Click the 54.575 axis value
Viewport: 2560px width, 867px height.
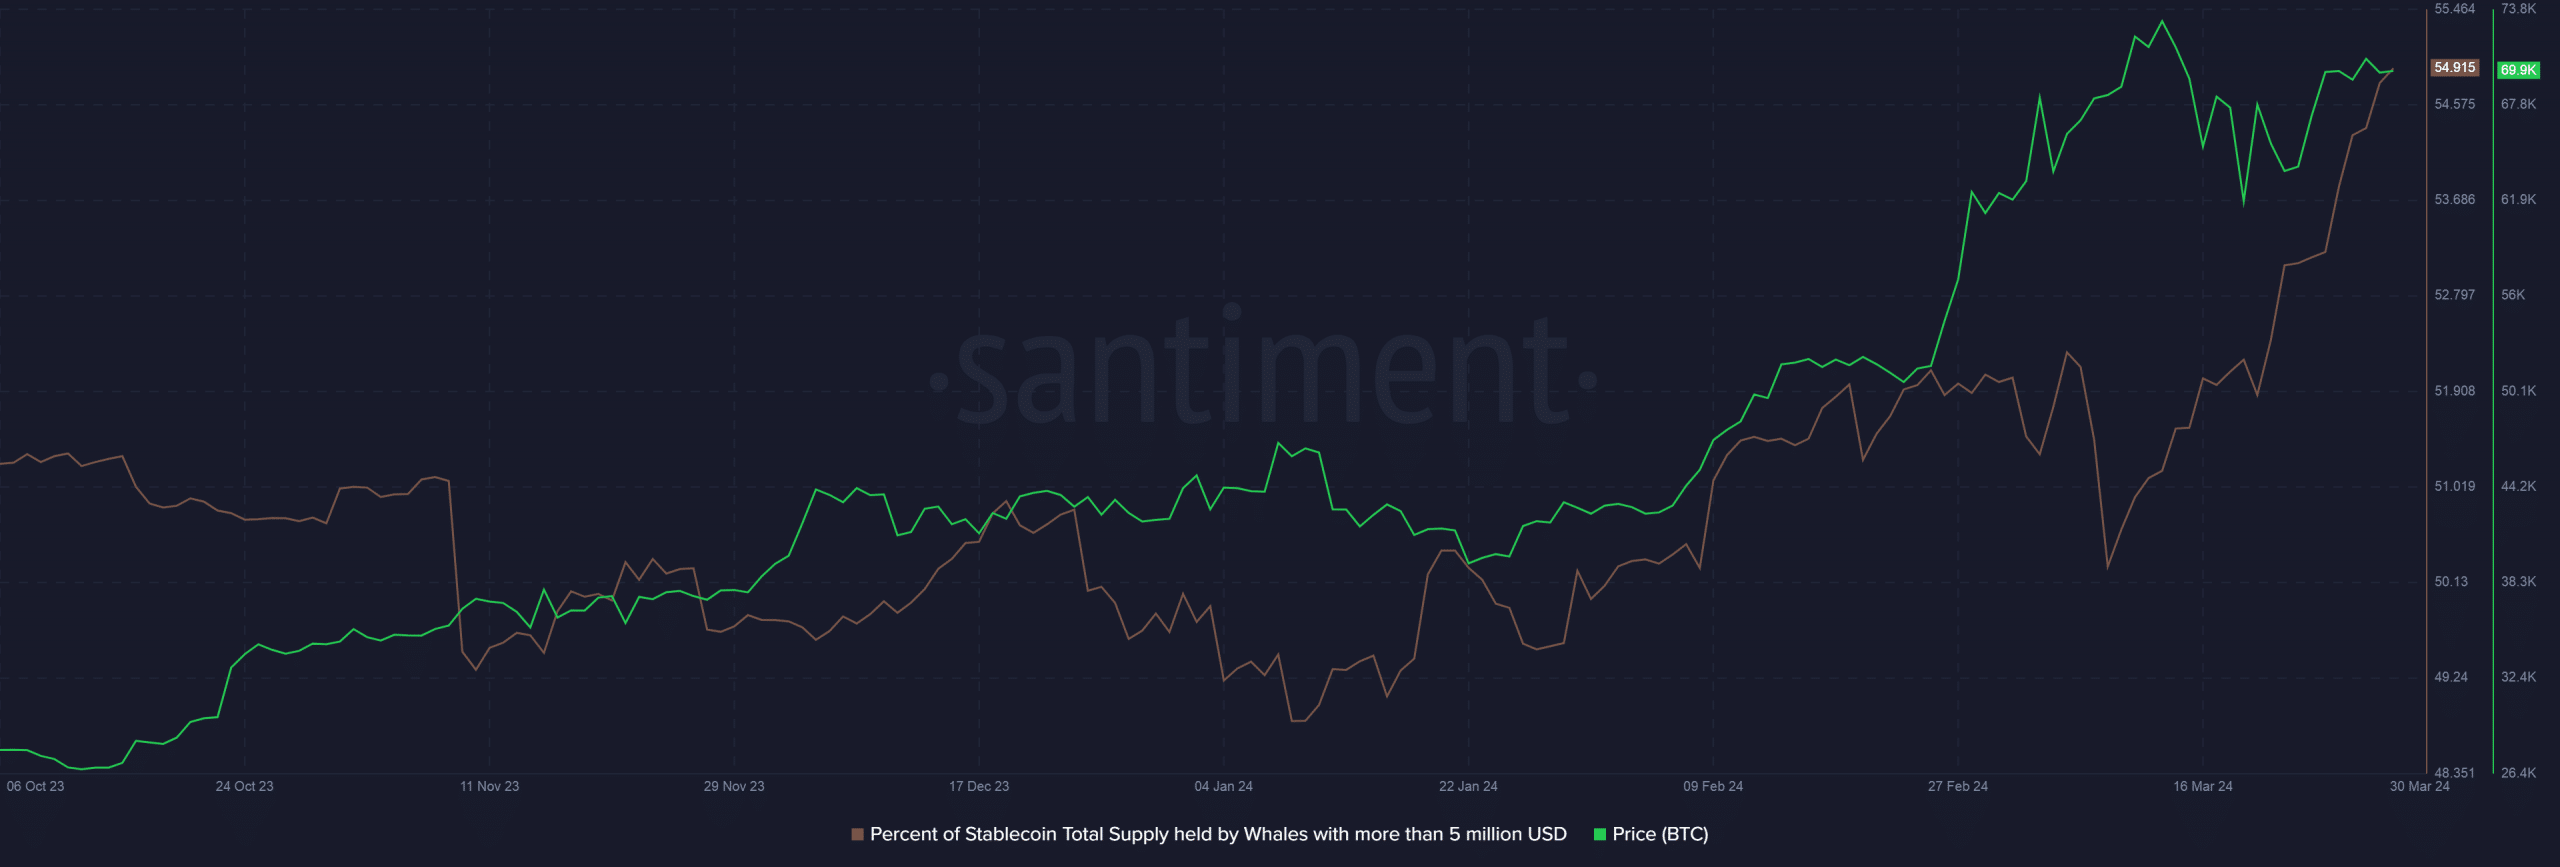[x=2455, y=104]
